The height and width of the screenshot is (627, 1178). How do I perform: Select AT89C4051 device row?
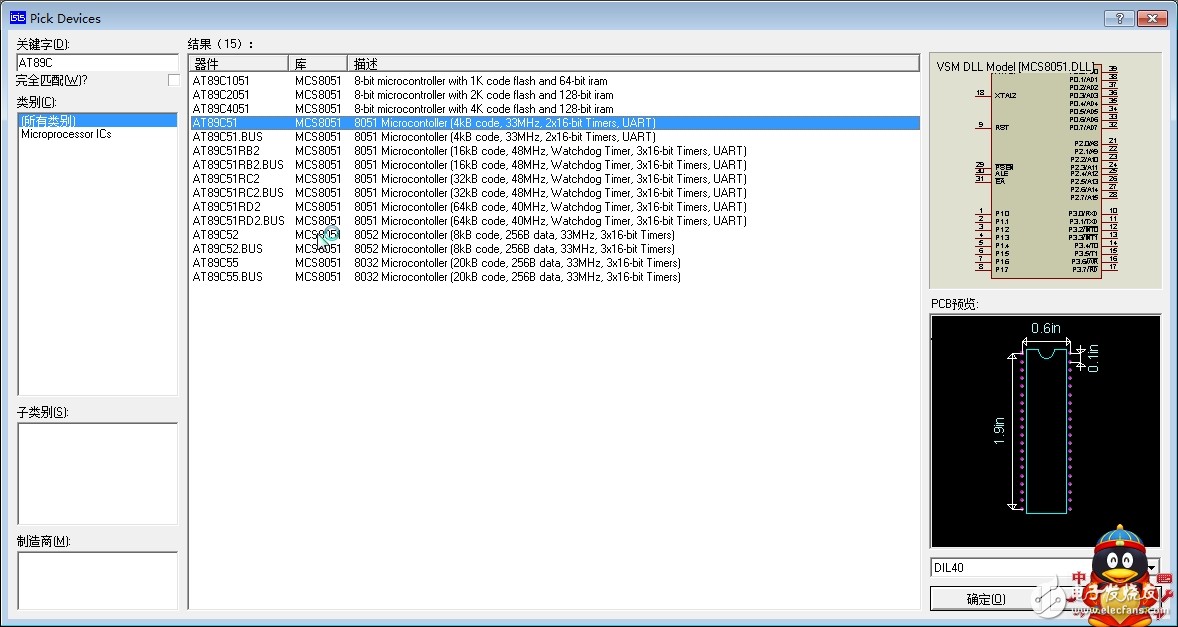554,109
